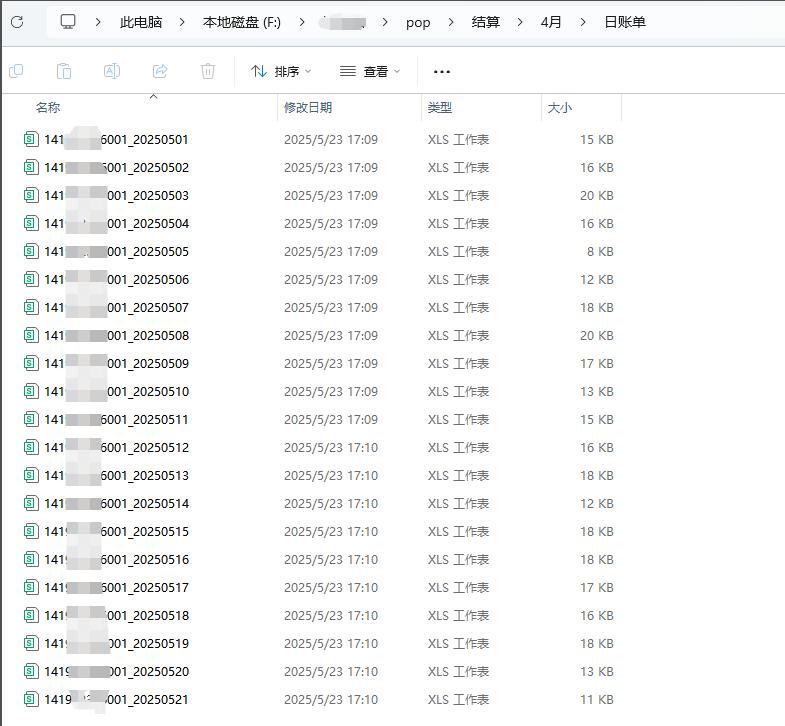Select file icon for _20250515
This screenshot has height=726, width=785.
tap(31, 531)
